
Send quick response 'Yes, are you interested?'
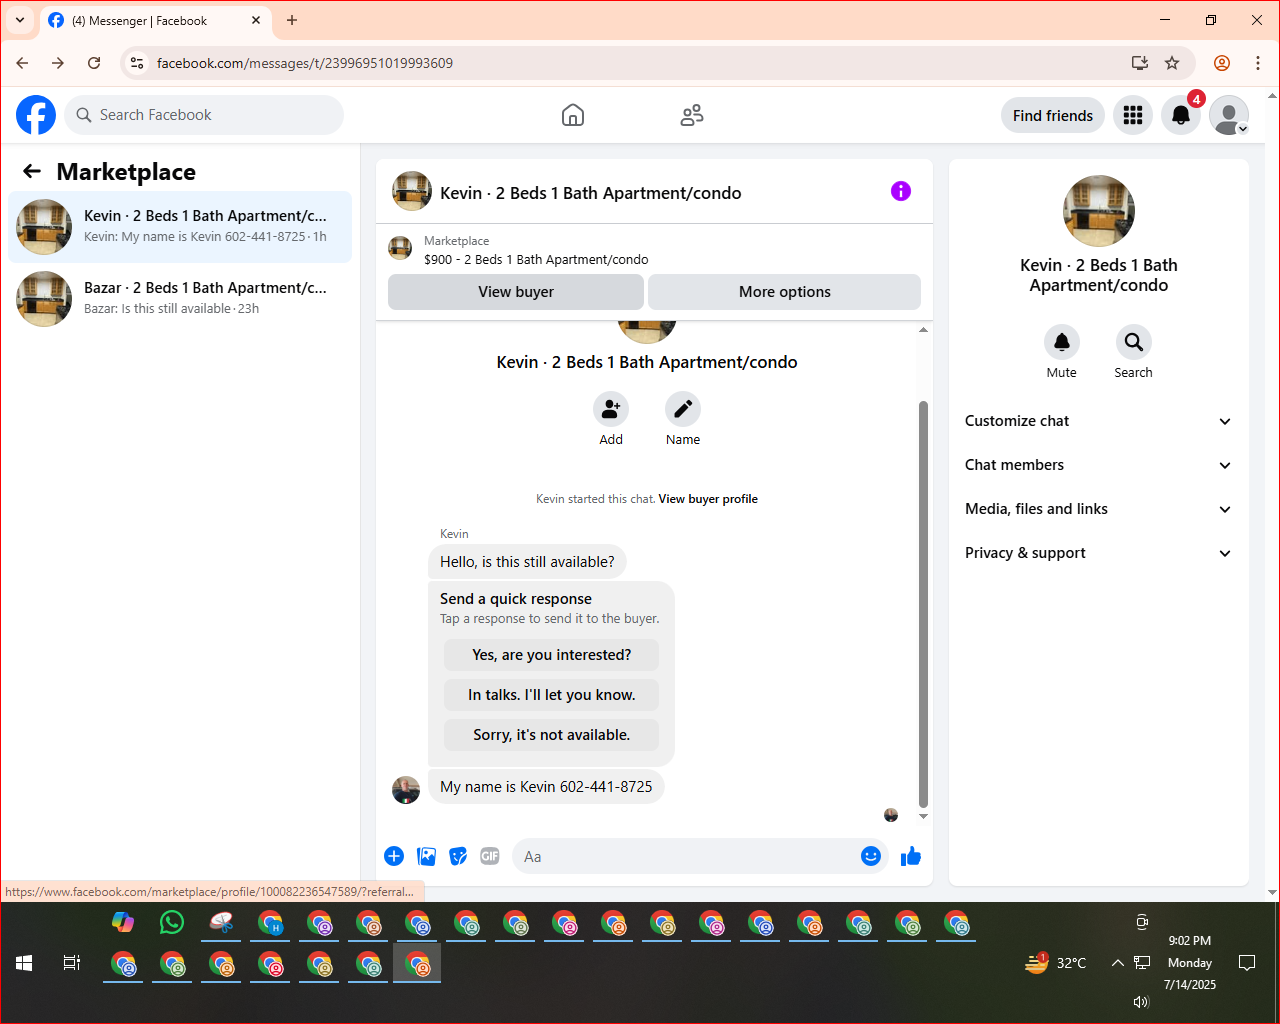point(551,655)
